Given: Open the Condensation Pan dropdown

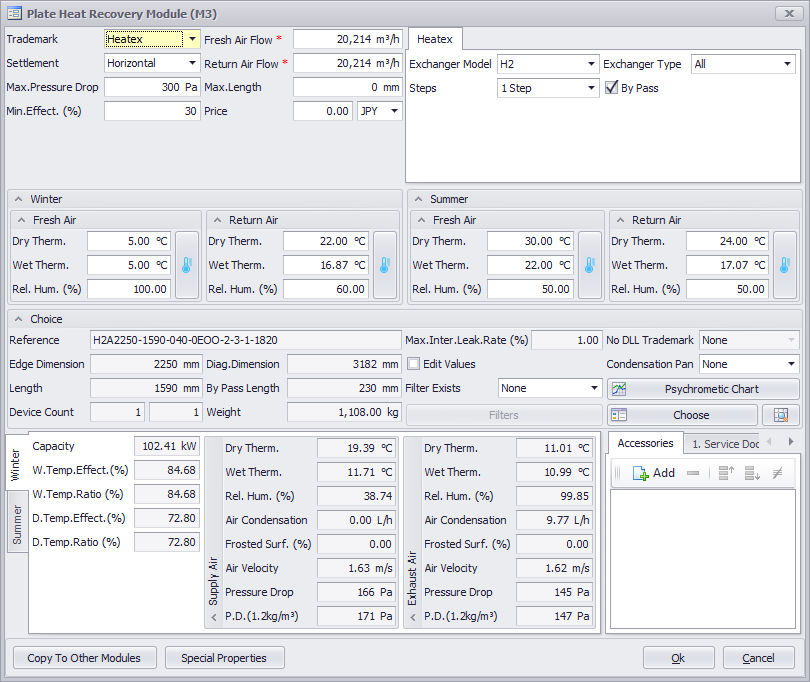Looking at the screenshot, I should (791, 364).
